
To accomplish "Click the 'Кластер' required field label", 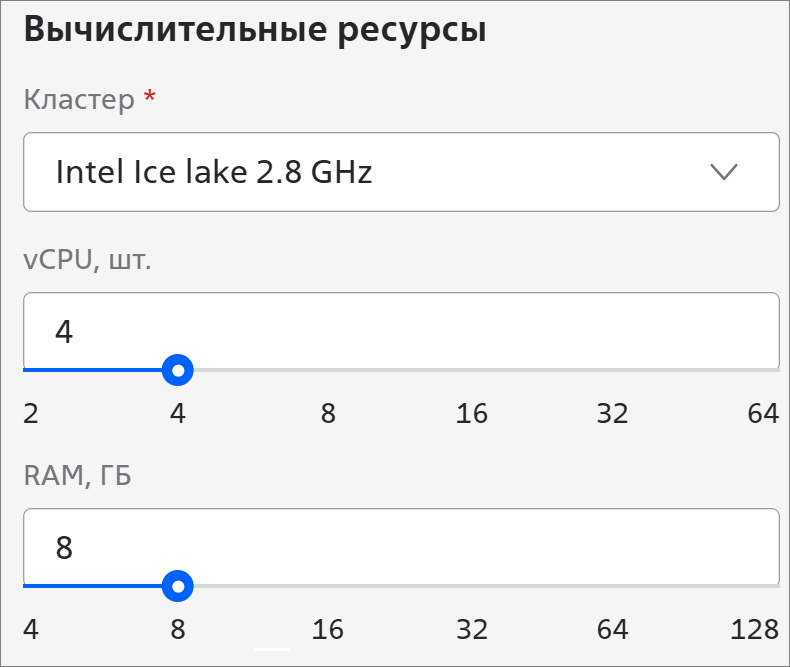I will coord(79,100).
